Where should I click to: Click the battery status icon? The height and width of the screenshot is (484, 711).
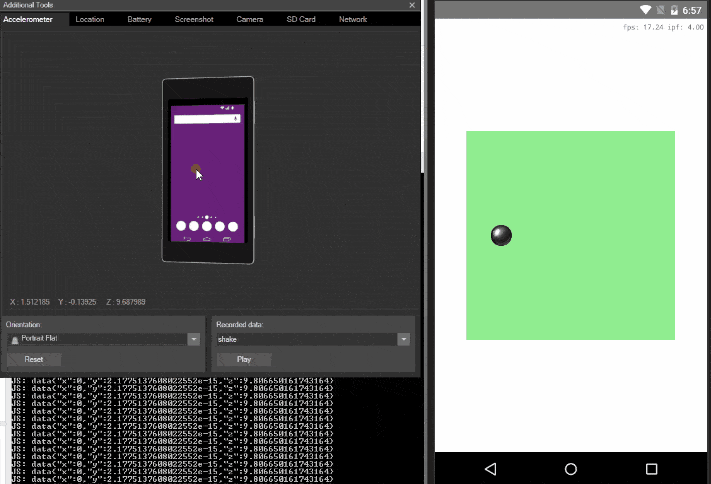(674, 10)
